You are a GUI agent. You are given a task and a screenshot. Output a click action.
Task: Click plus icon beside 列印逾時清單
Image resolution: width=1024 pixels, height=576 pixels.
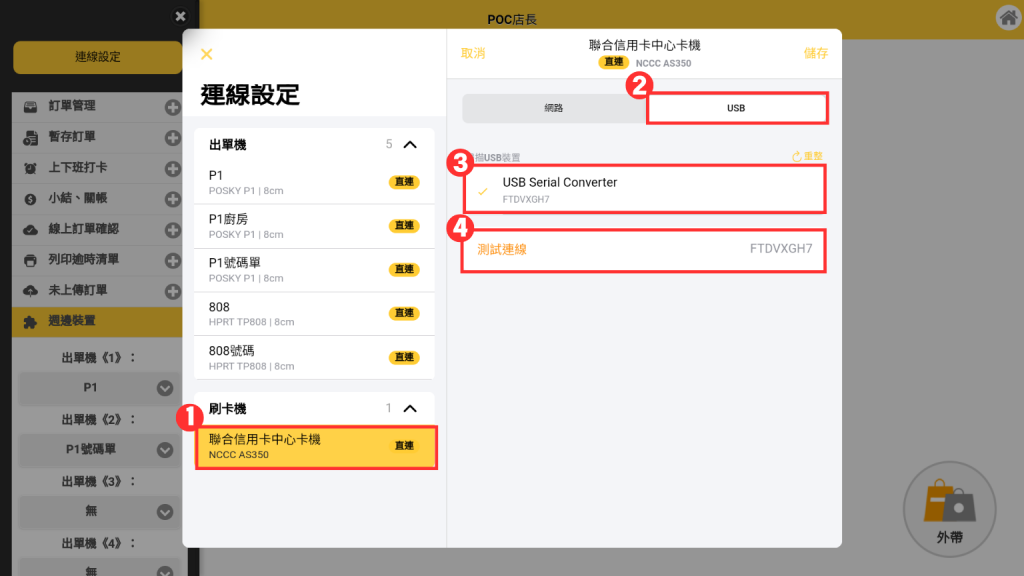tap(172, 261)
